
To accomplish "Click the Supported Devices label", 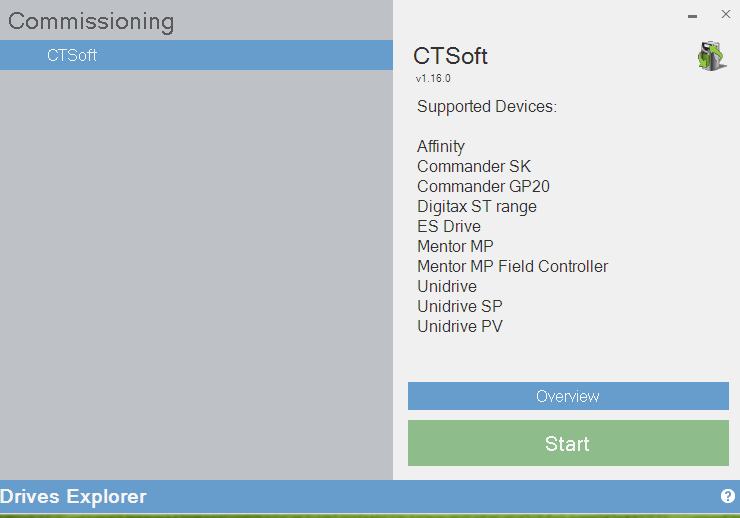I will (486, 106).
